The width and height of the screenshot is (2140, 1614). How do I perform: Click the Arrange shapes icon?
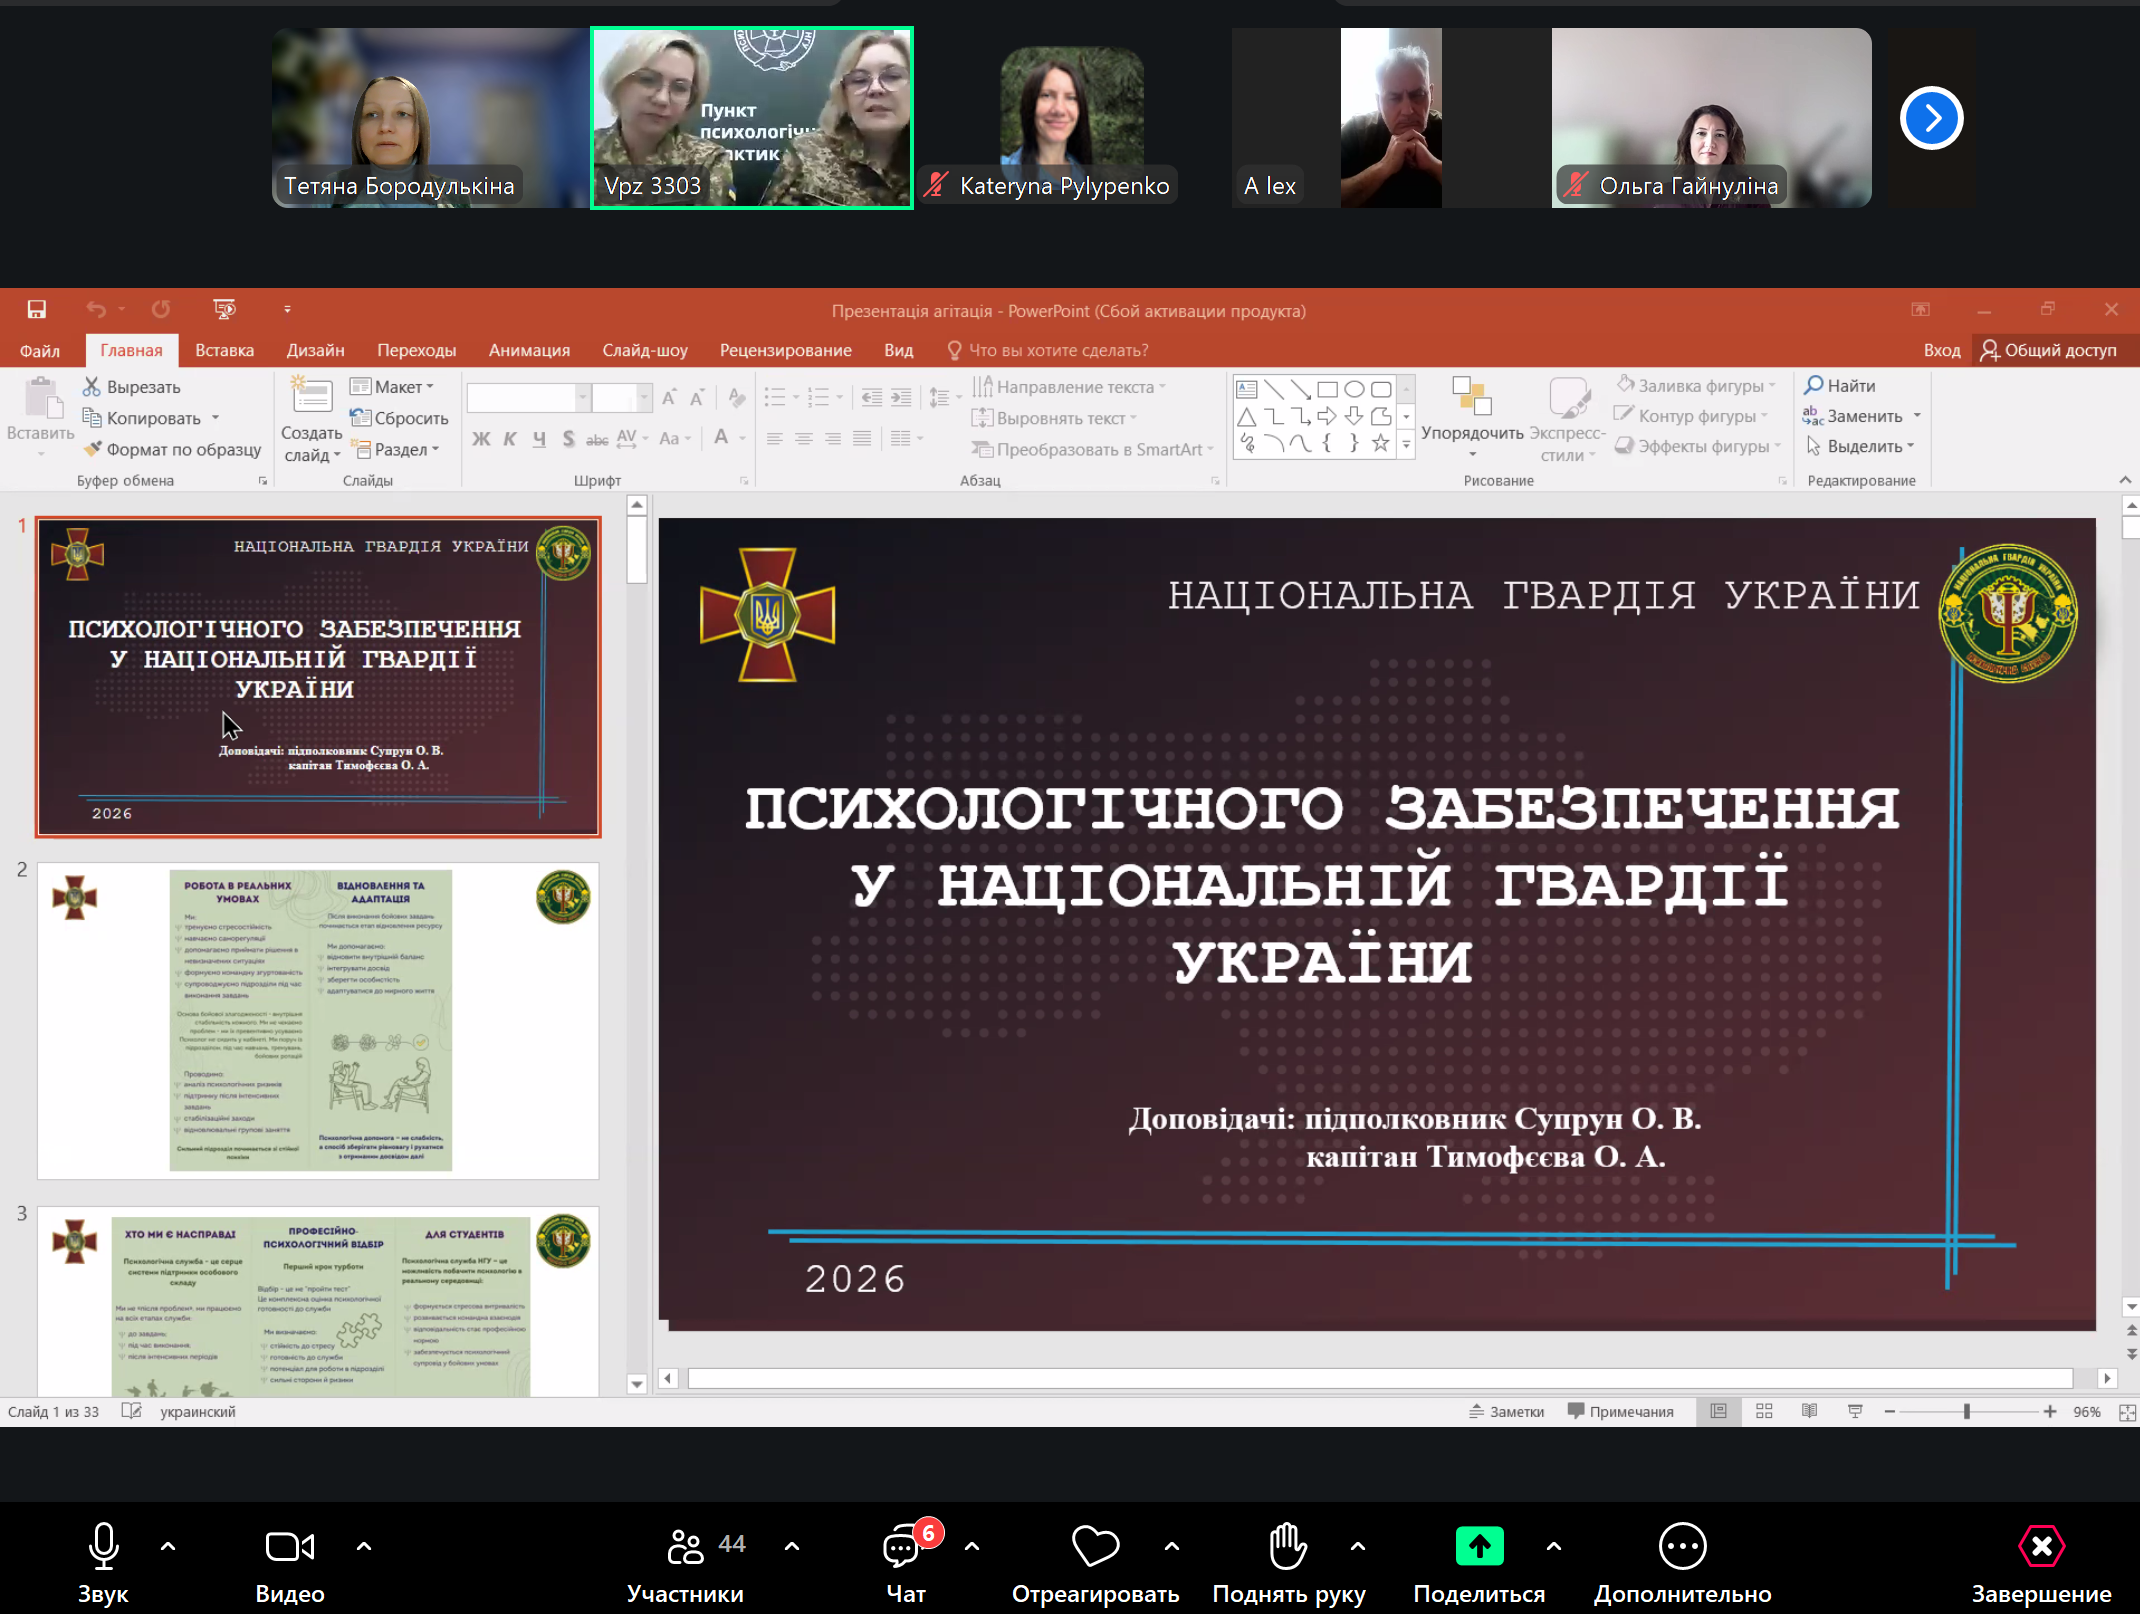(1471, 397)
